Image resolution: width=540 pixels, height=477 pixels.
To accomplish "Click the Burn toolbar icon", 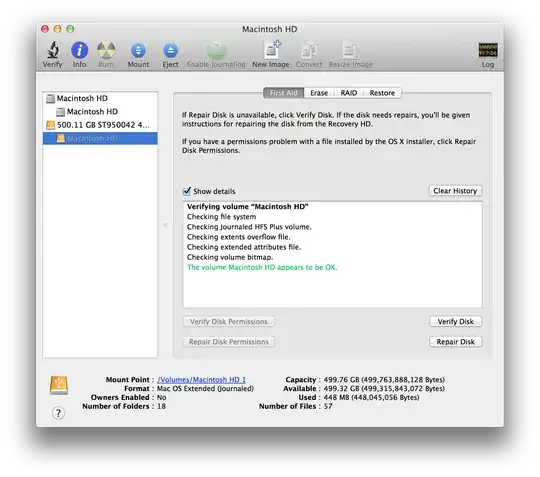I will point(106,50).
